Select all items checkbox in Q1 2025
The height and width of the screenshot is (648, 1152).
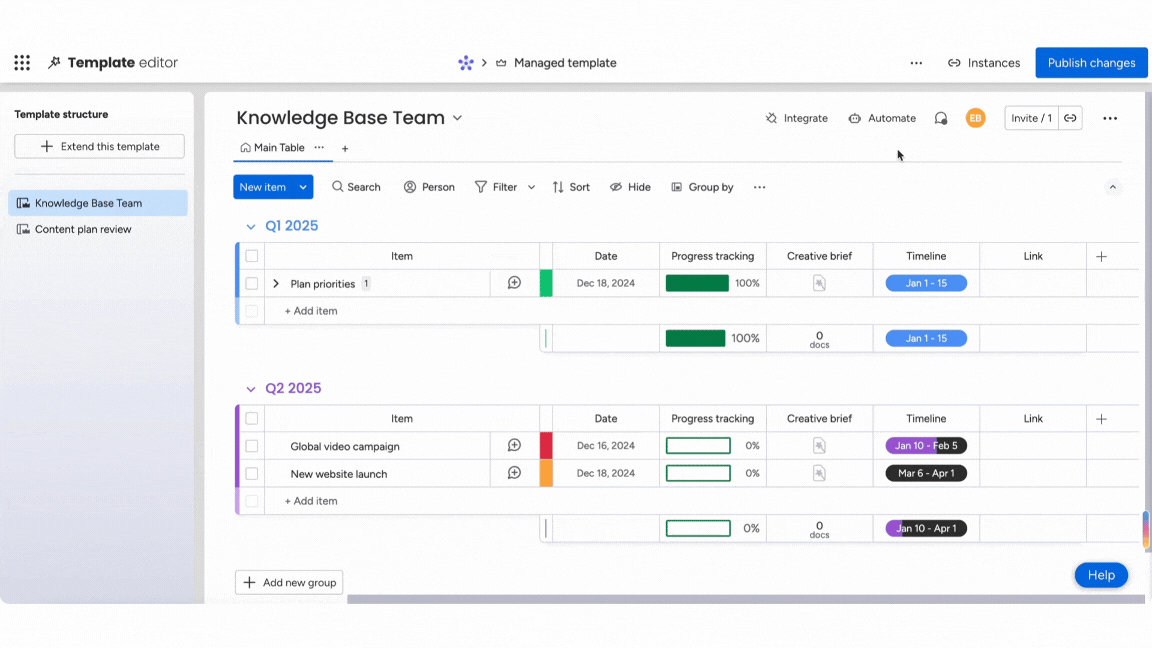(x=252, y=256)
